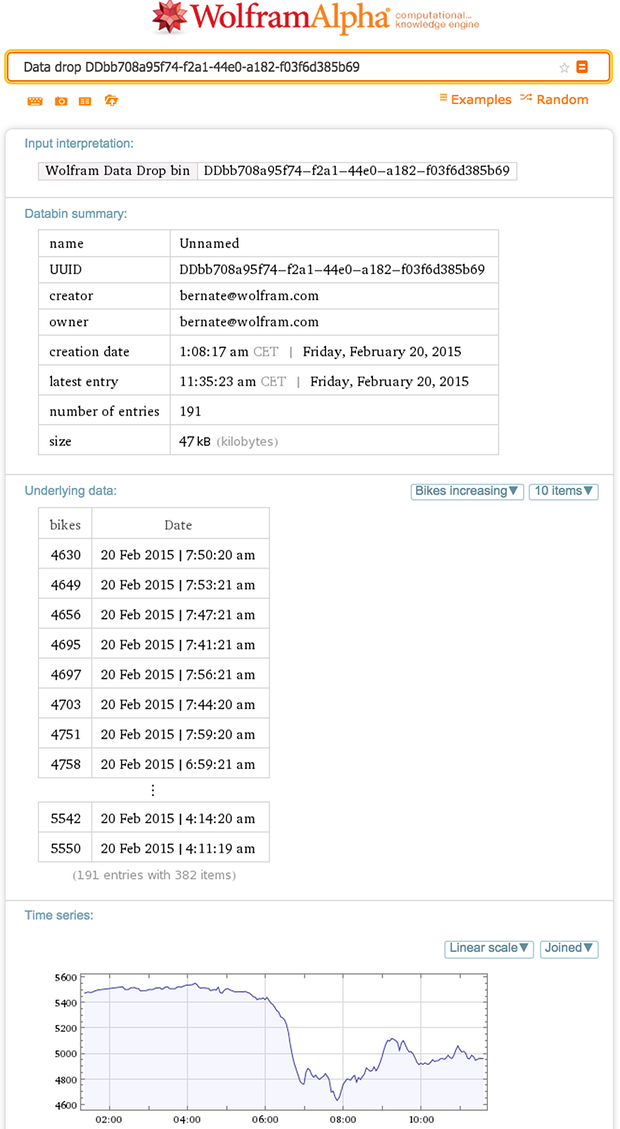Open the Linear scale dropdown
The image size is (620, 1129).
tap(488, 948)
